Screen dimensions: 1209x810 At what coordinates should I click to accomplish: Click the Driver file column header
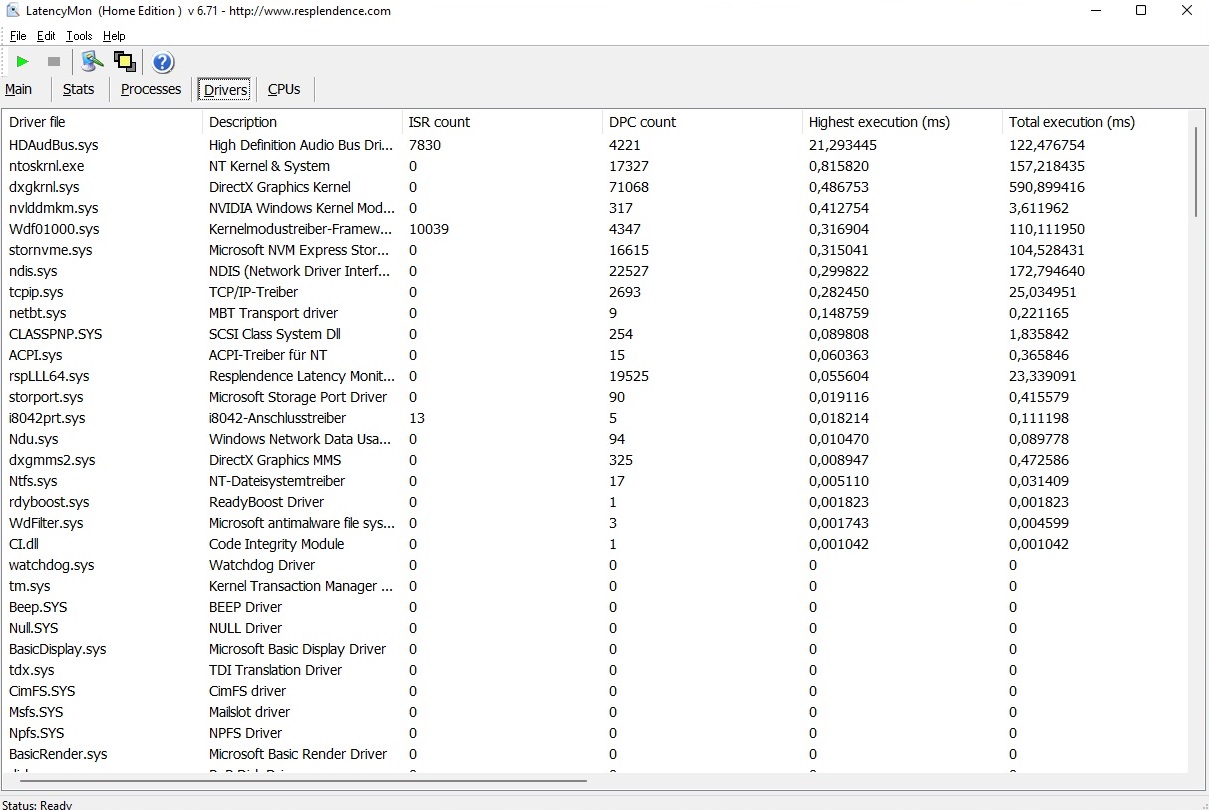38,122
